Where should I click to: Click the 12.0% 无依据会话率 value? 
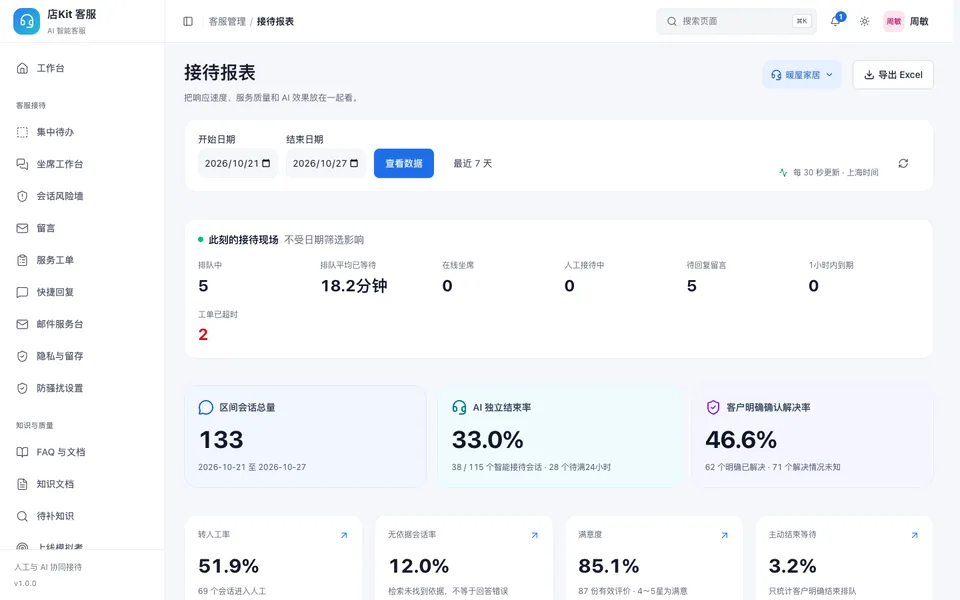coord(419,566)
